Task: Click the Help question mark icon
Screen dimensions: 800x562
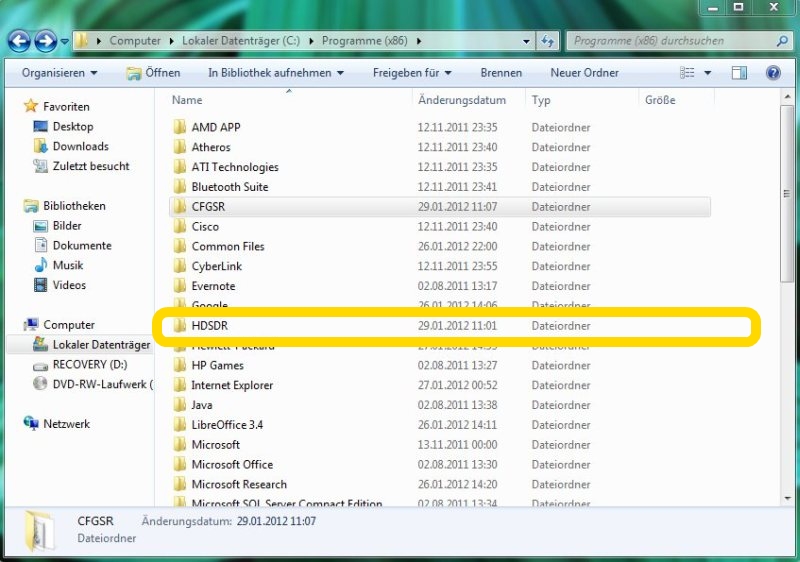Action: click(773, 73)
